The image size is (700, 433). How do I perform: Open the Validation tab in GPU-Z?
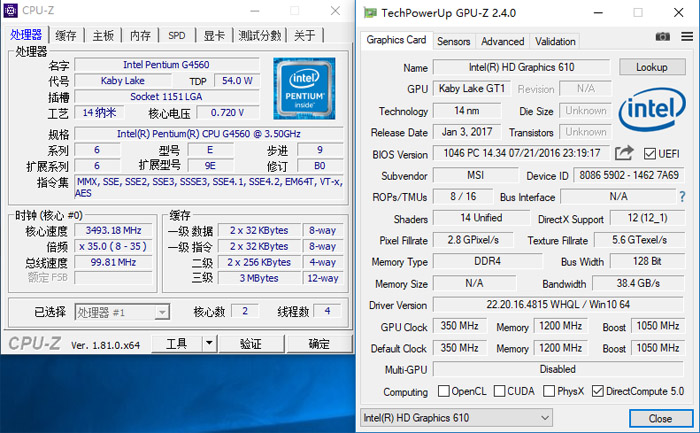pyautogui.click(x=555, y=42)
